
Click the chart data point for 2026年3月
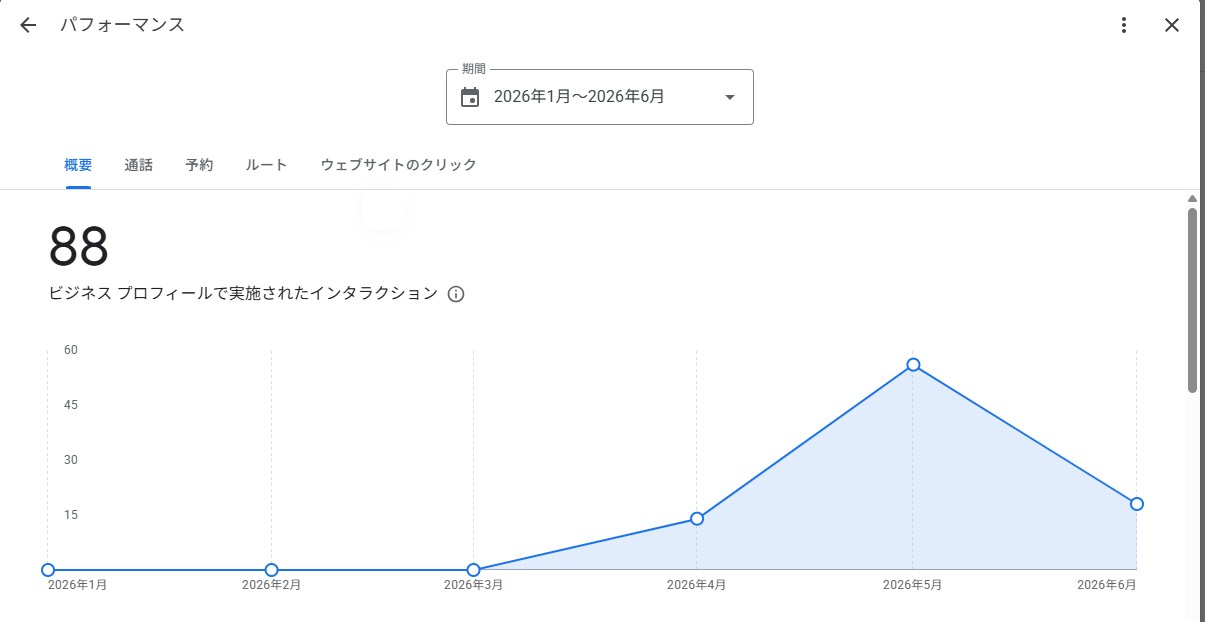[x=473, y=570]
